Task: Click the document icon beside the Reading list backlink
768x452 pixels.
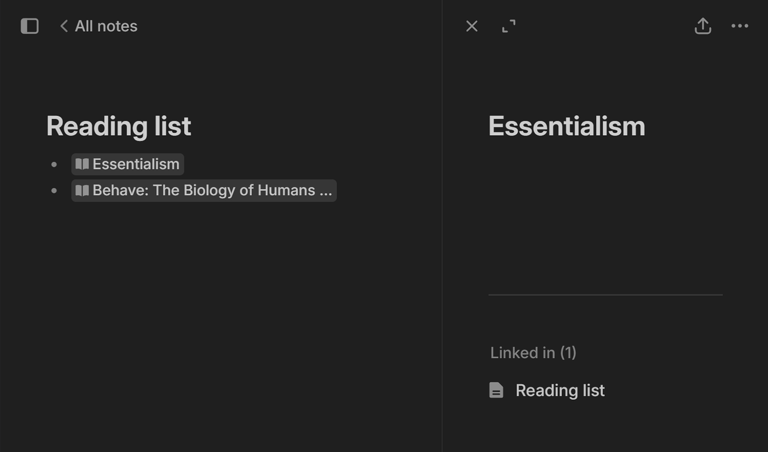Action: point(496,390)
